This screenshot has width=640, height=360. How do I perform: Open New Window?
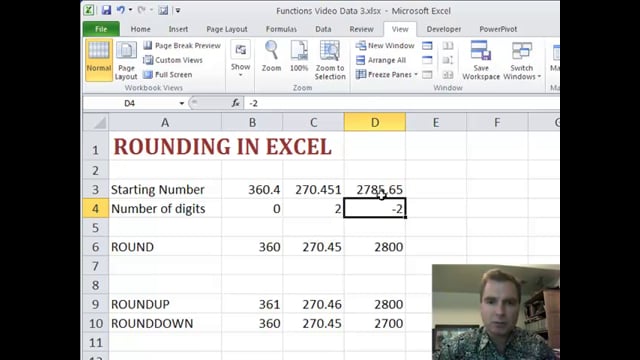385,45
